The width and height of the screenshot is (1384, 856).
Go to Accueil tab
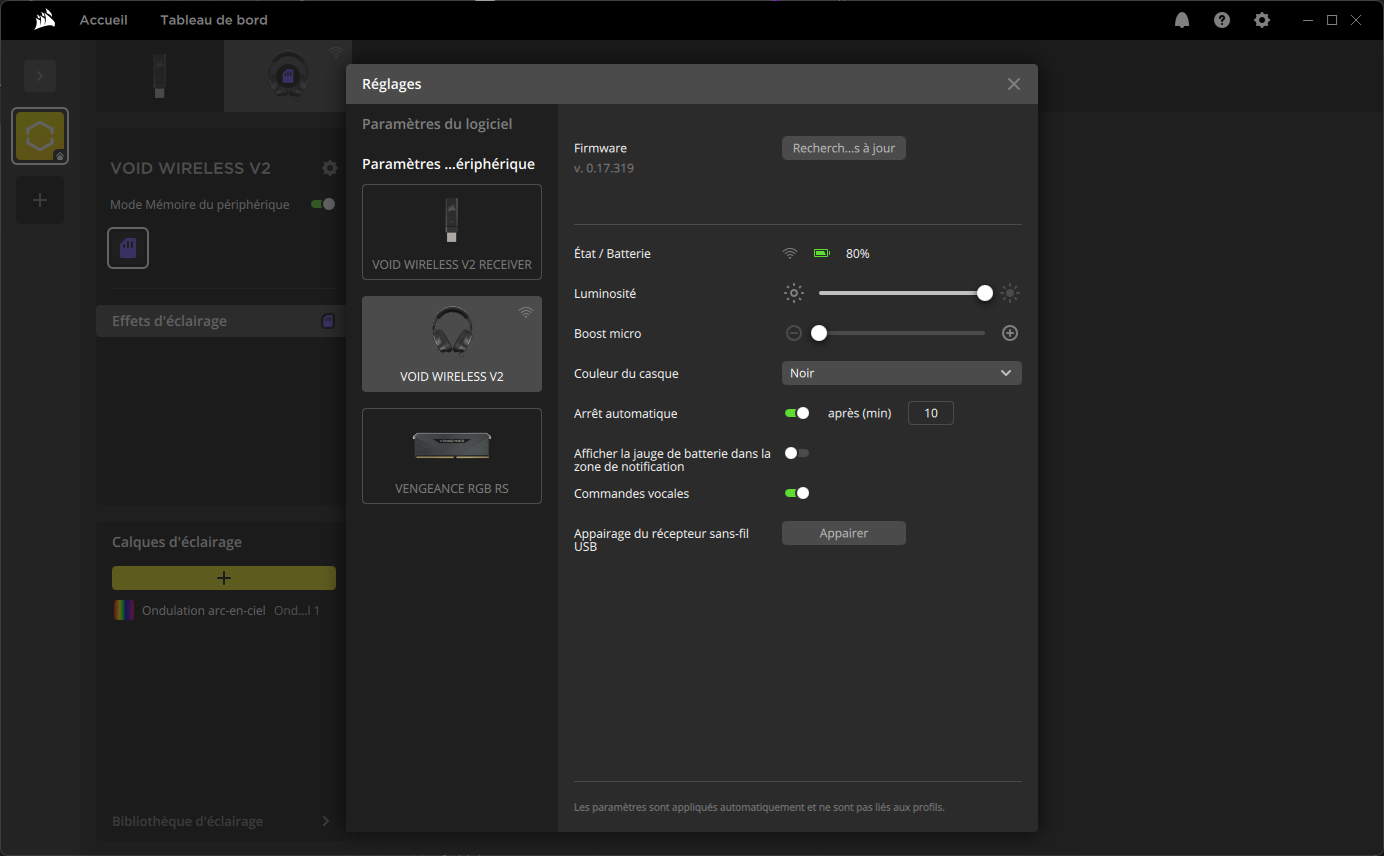104,20
